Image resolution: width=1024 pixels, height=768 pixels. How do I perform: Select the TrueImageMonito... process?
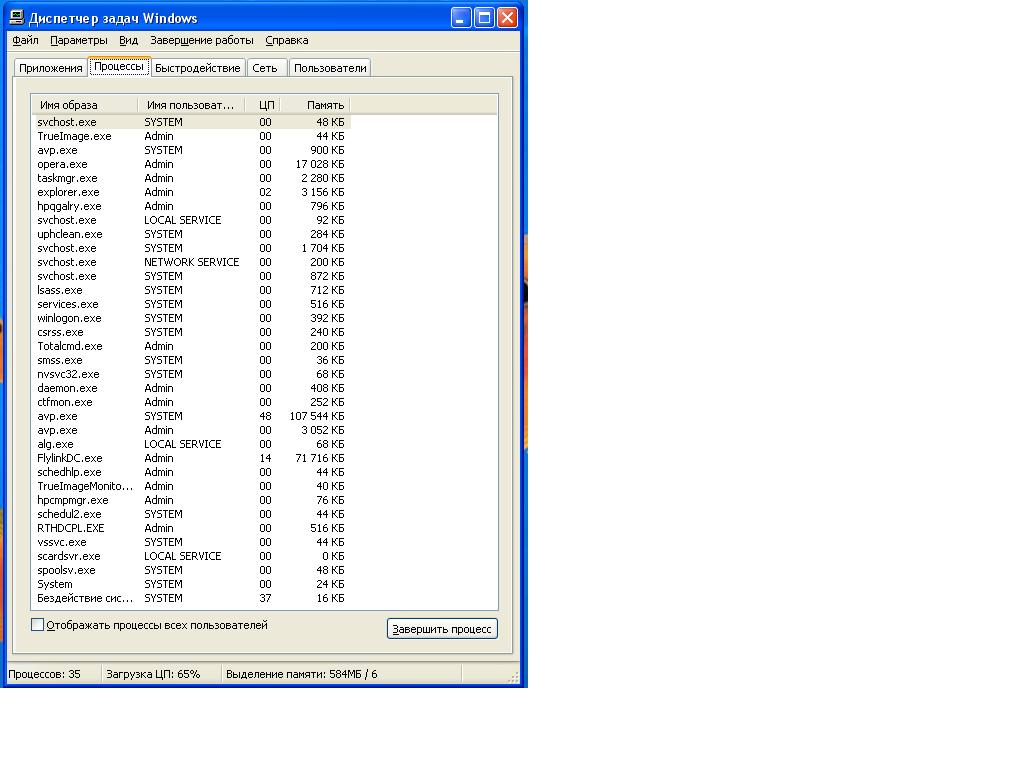191,487
